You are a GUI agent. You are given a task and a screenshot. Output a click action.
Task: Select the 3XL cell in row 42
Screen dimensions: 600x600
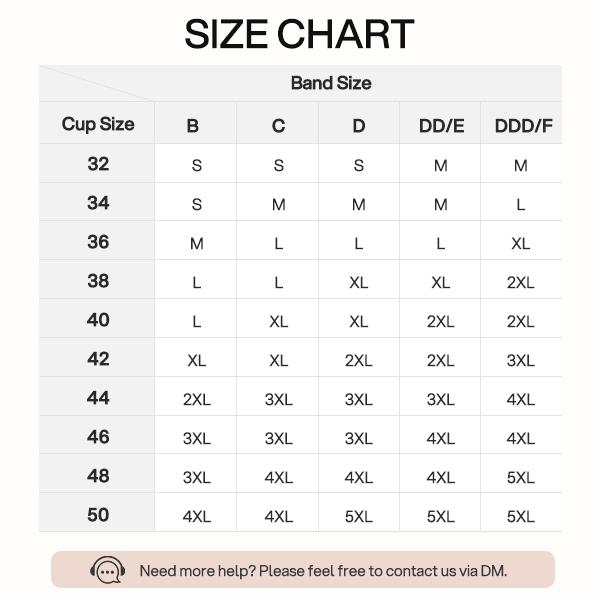[x=521, y=361]
